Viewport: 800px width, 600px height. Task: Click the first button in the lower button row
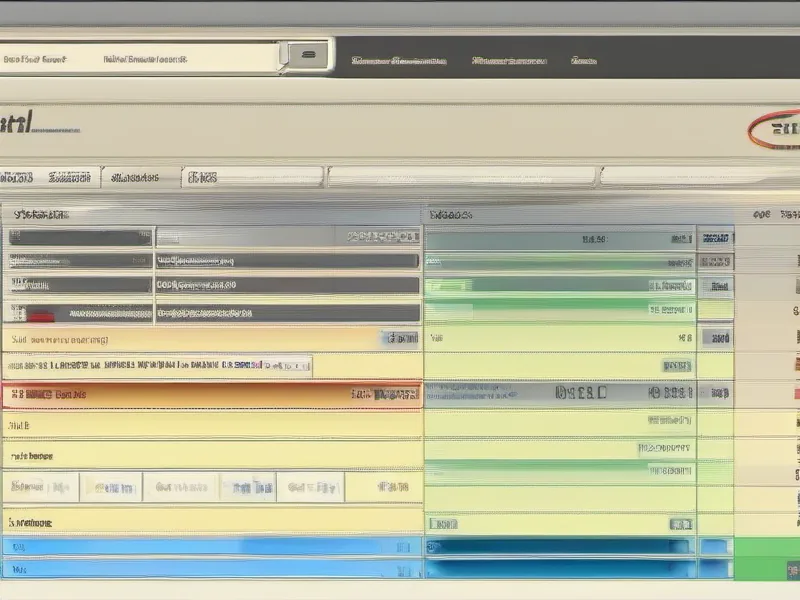coord(39,487)
